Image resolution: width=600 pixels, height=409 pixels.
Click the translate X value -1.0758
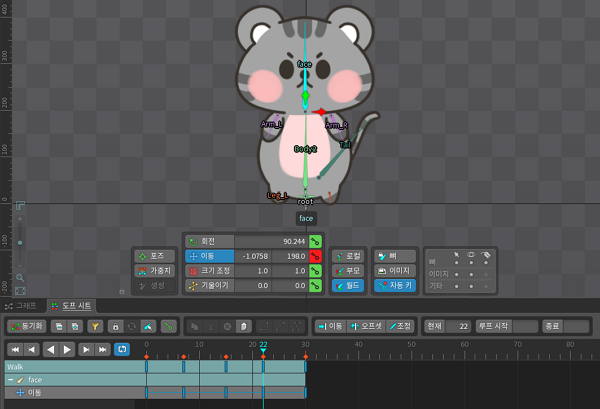tap(253, 256)
